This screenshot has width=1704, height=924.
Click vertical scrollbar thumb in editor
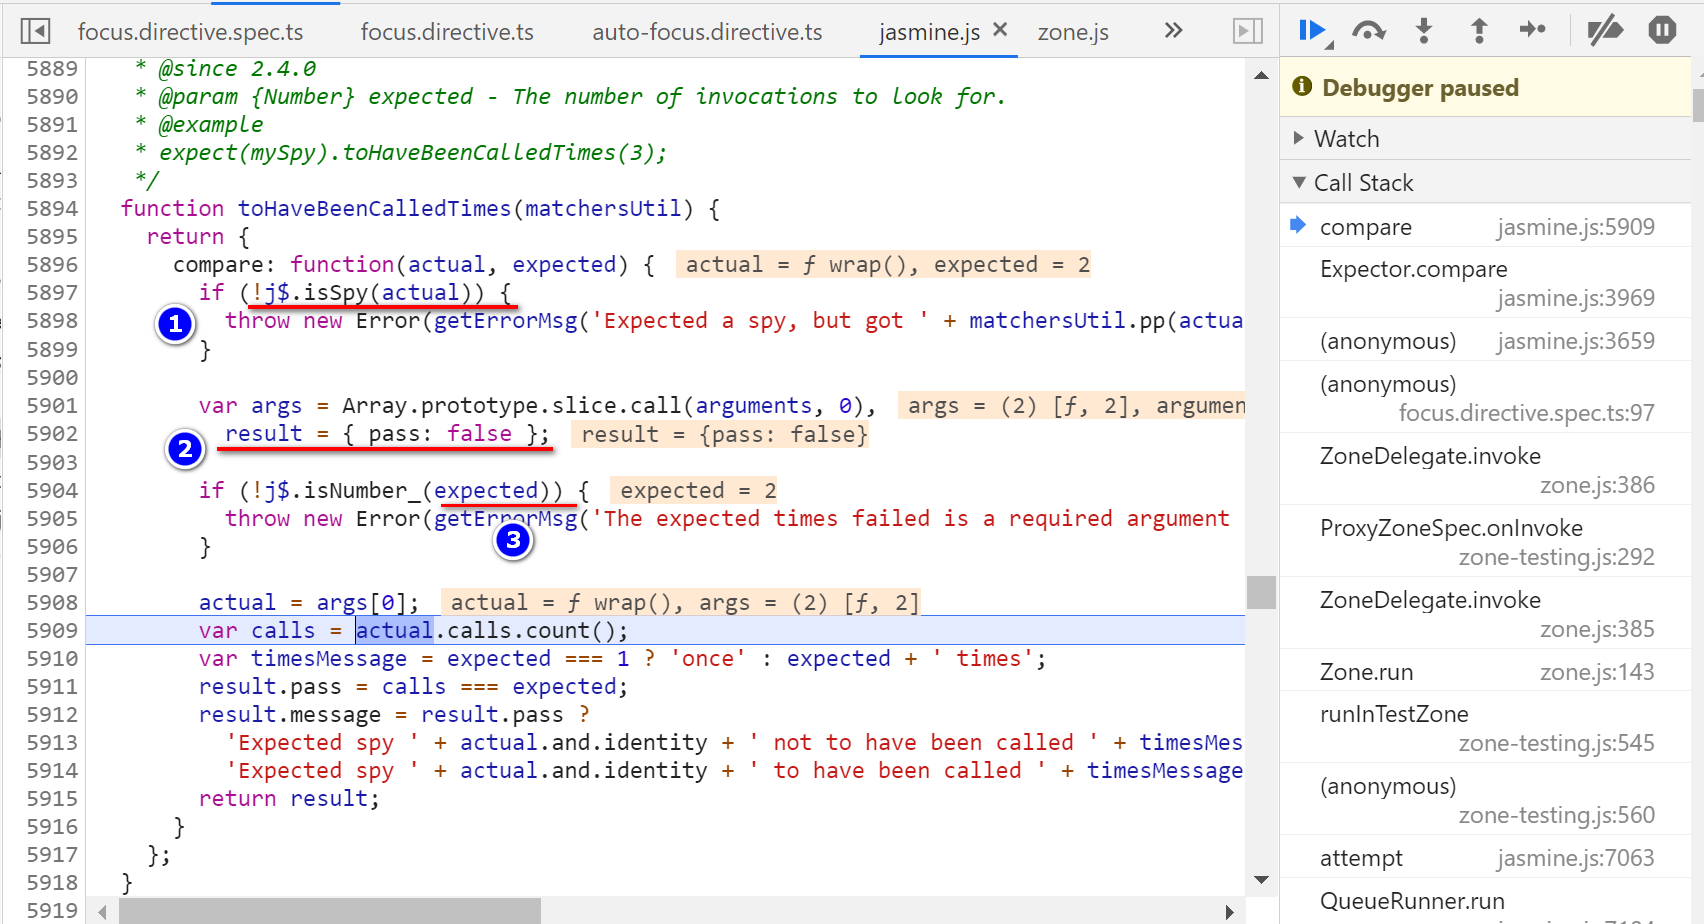[x=1261, y=592]
